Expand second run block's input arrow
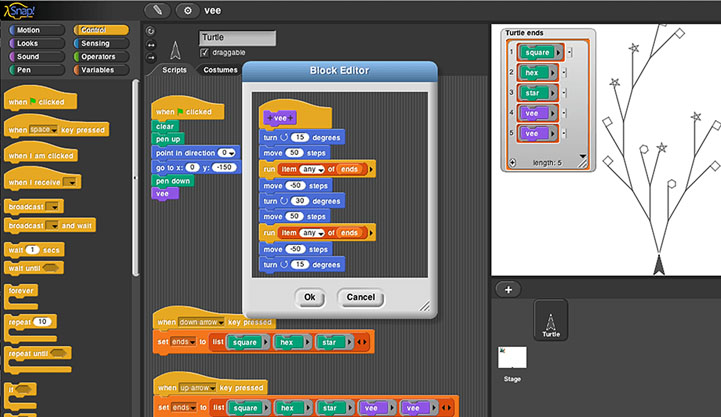 click(371, 234)
